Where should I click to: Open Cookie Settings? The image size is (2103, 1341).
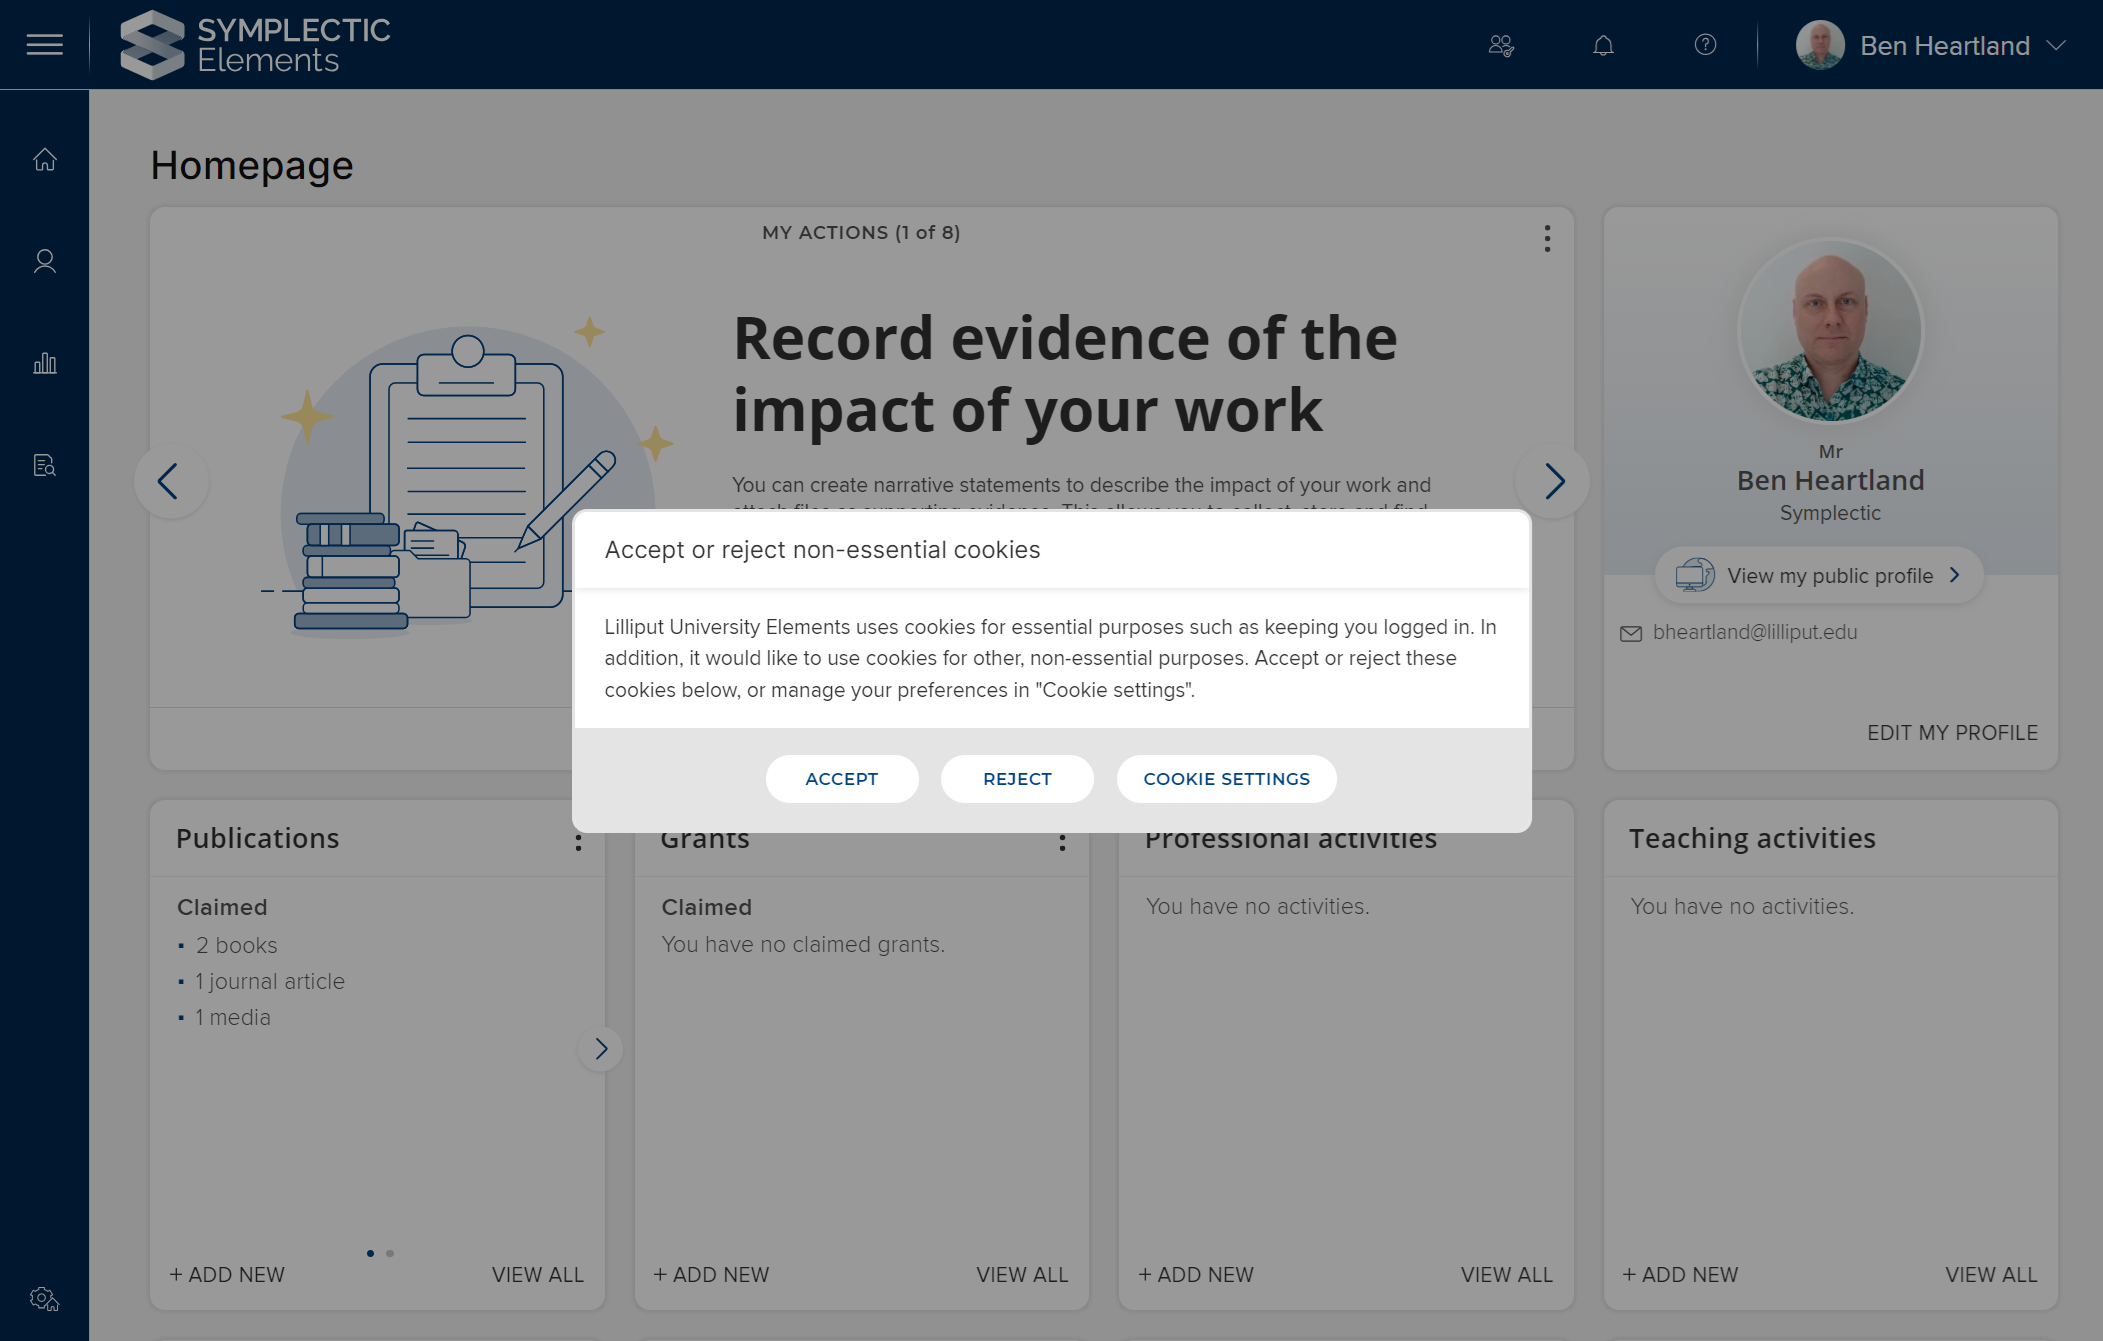coord(1226,779)
